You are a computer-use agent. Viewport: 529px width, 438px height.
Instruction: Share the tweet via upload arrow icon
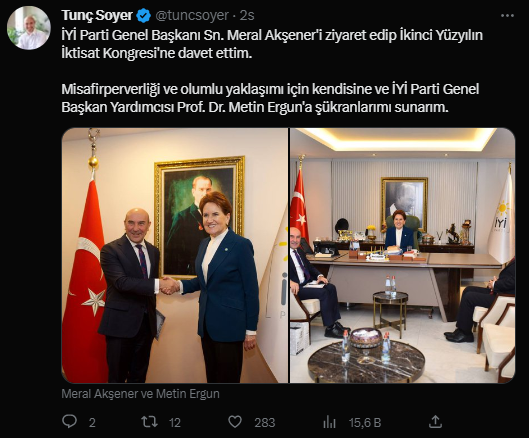coord(435,421)
